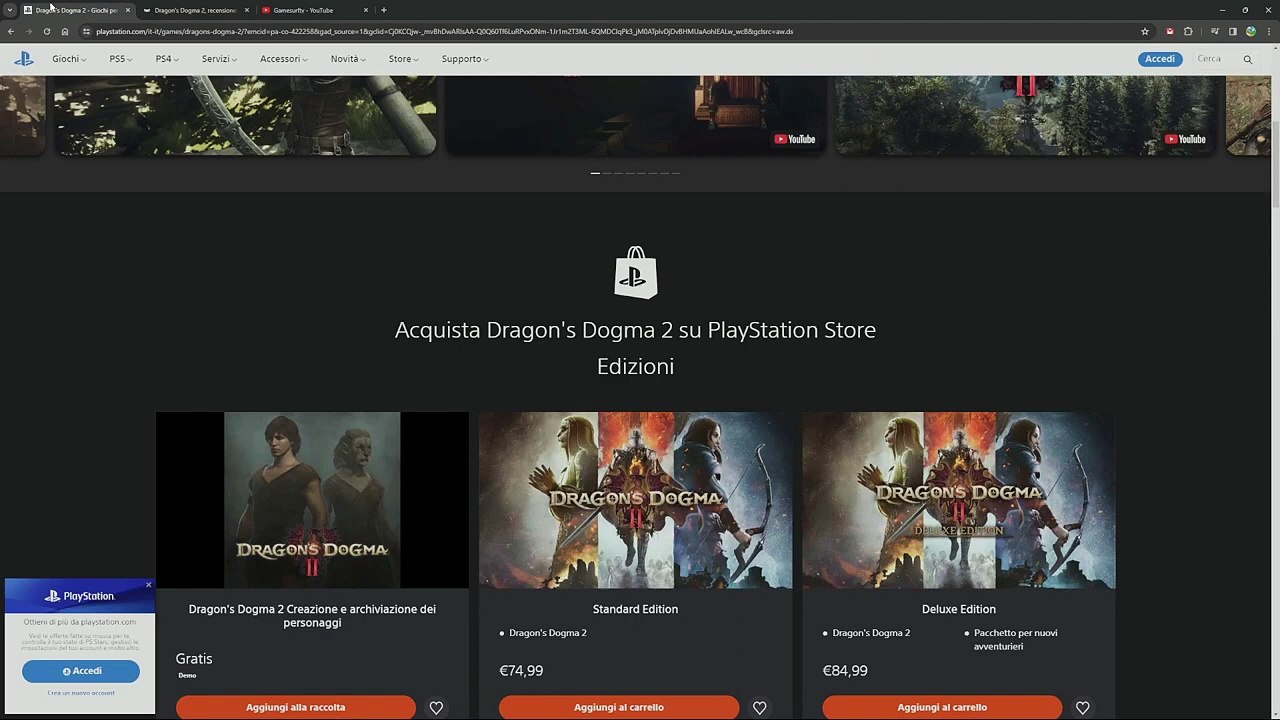Open the Standard Edition cover image
The width and height of the screenshot is (1280, 720).
click(x=635, y=500)
